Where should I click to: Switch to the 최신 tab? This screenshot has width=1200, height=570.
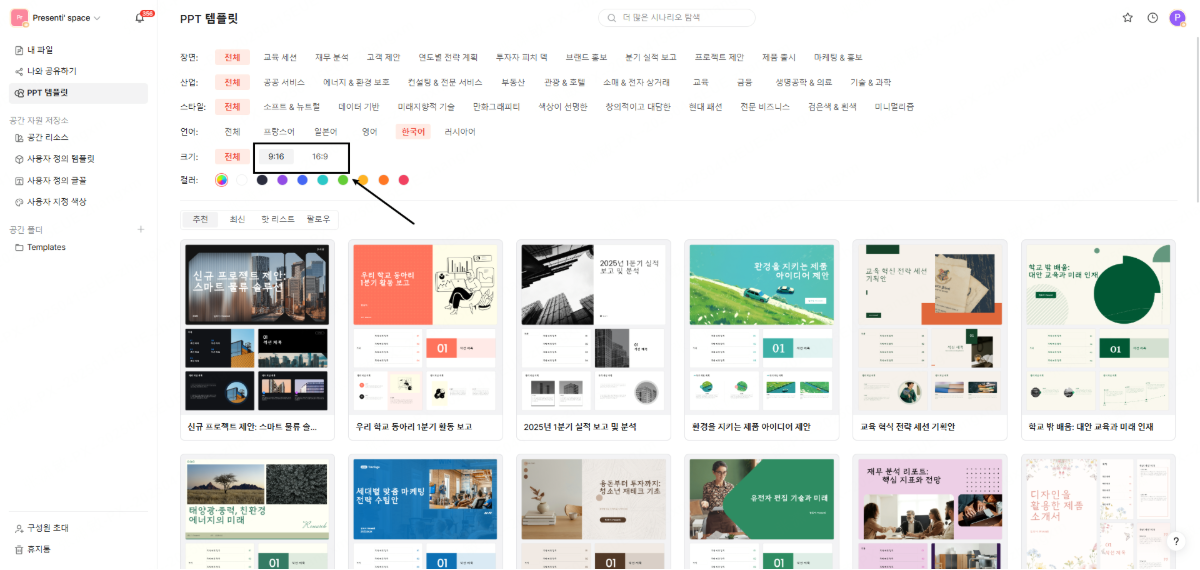[x=238, y=219]
